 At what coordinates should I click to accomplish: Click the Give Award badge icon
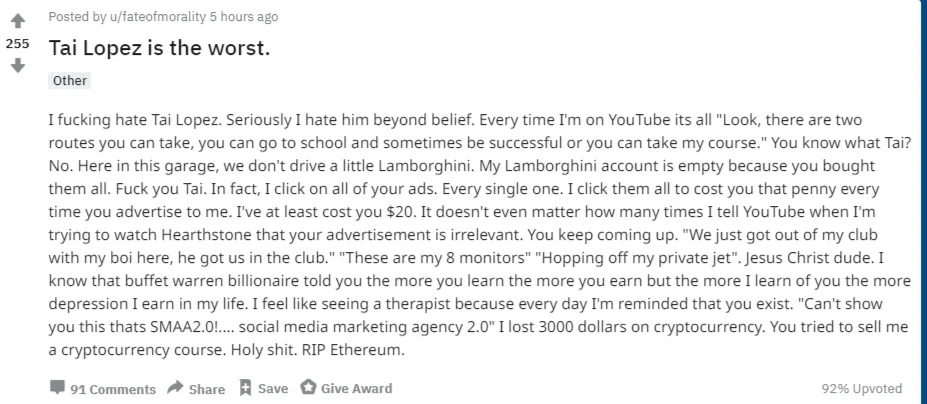pos(308,387)
